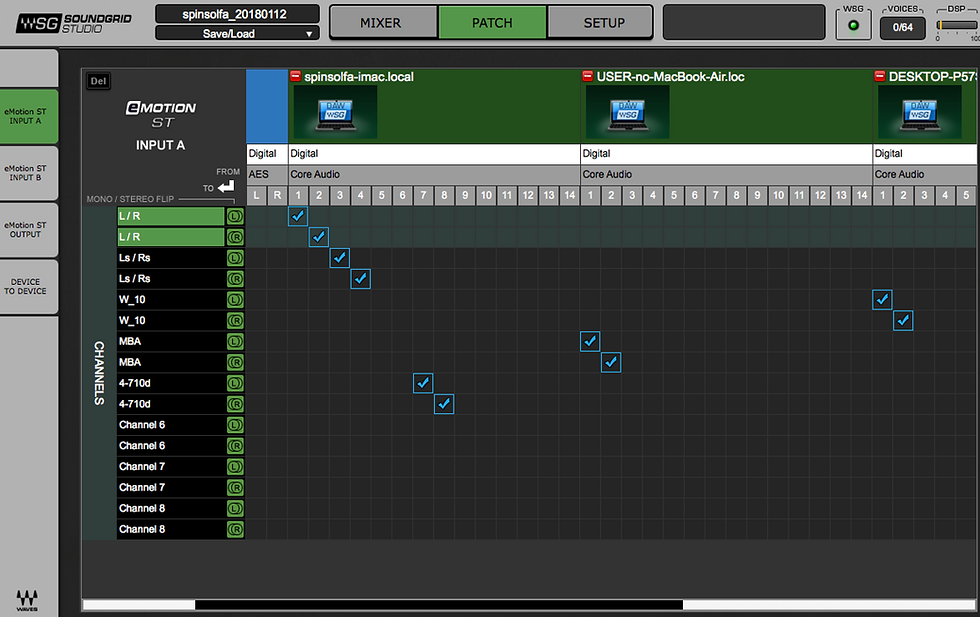Image resolution: width=980 pixels, height=617 pixels.
Task: Click Core Audio label under spinsolfa-imac.local
Action: pyautogui.click(x=315, y=174)
